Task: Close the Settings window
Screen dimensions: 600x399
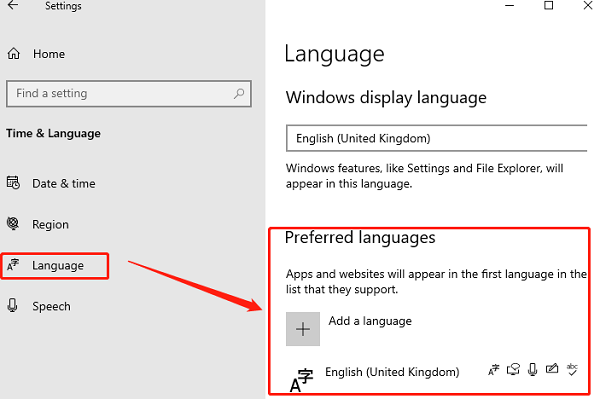Action: pos(588,5)
